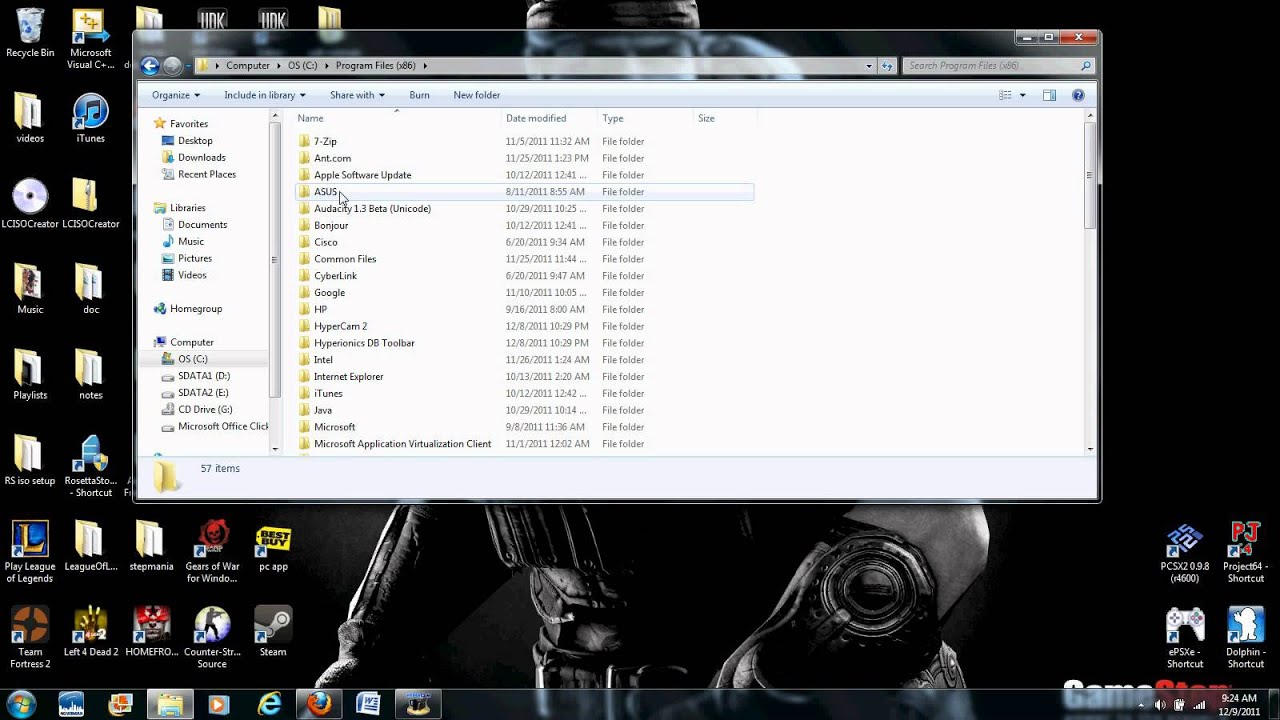Image resolution: width=1280 pixels, height=720 pixels.
Task: Select the Hyperionics DB Toolbar folder
Action: click(x=525, y=343)
